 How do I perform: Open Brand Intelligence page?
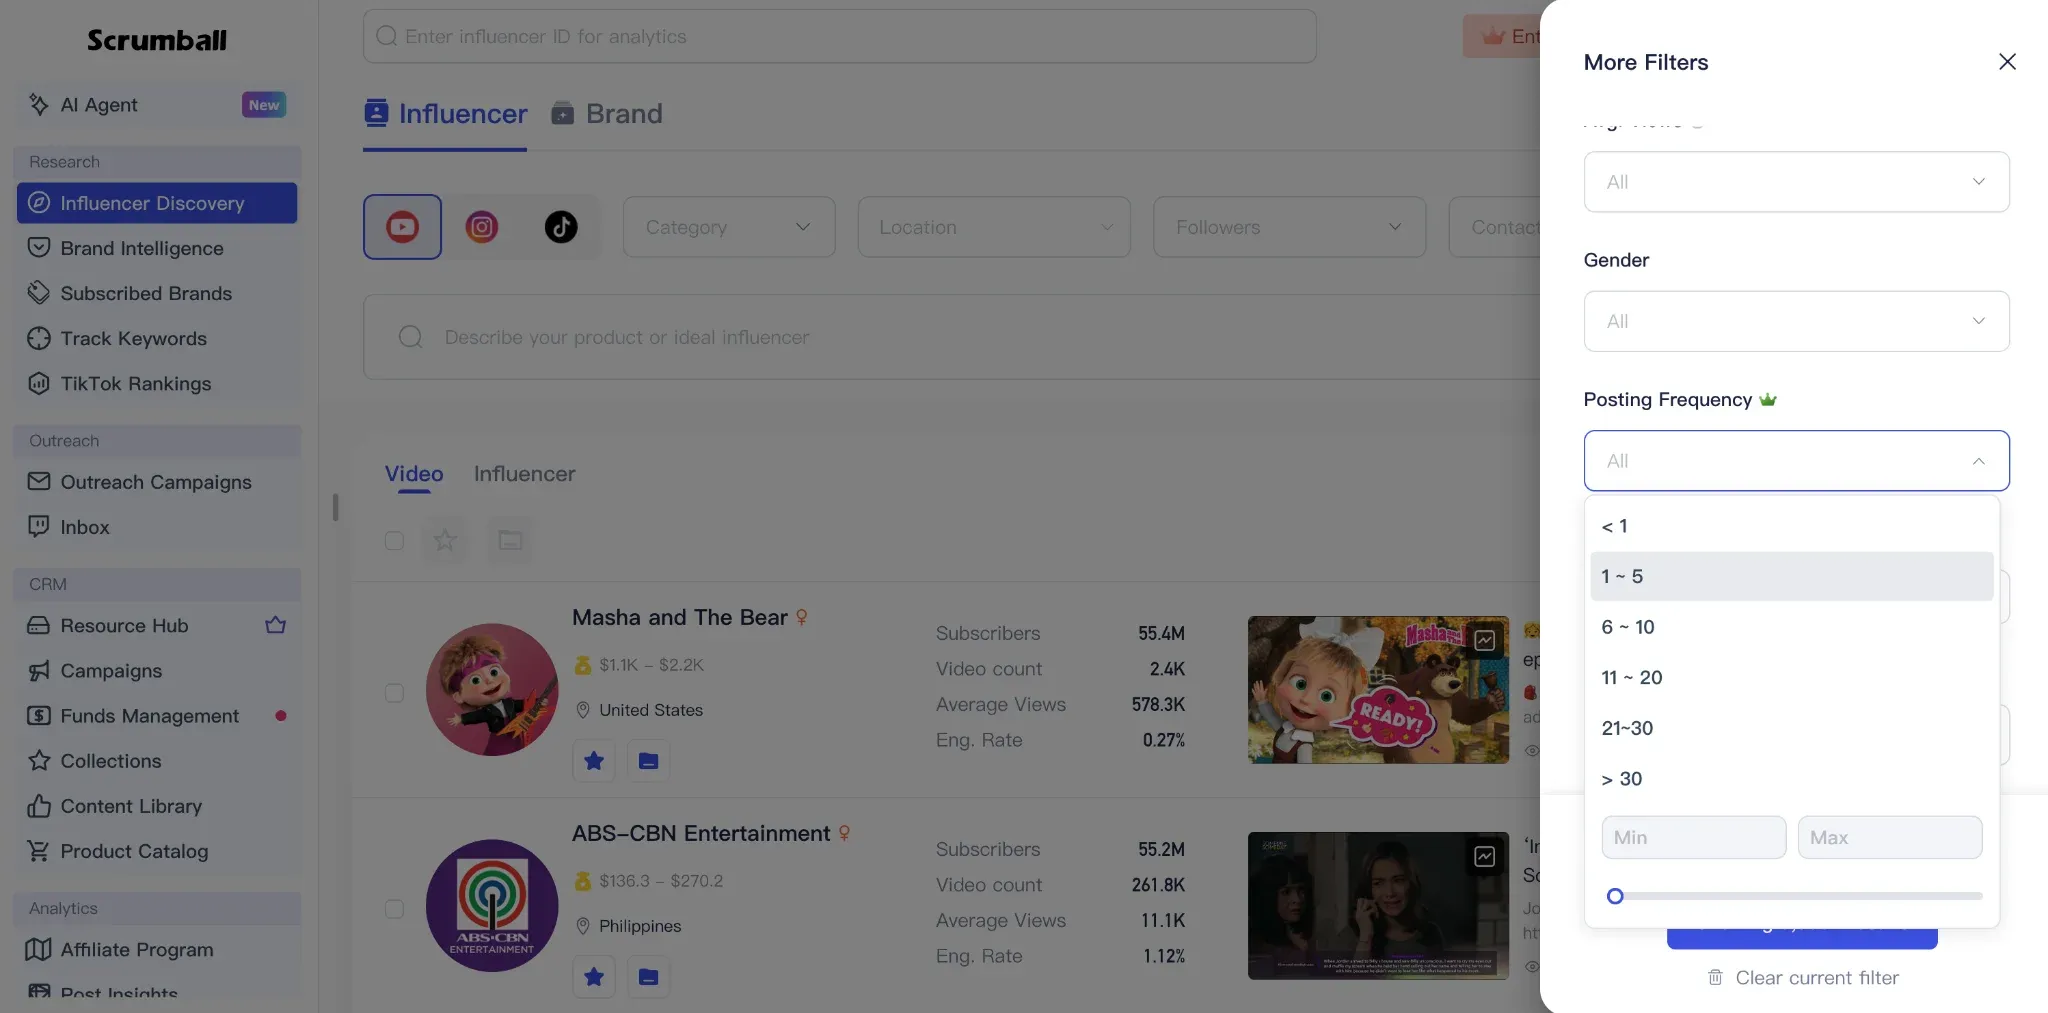[x=157, y=248]
